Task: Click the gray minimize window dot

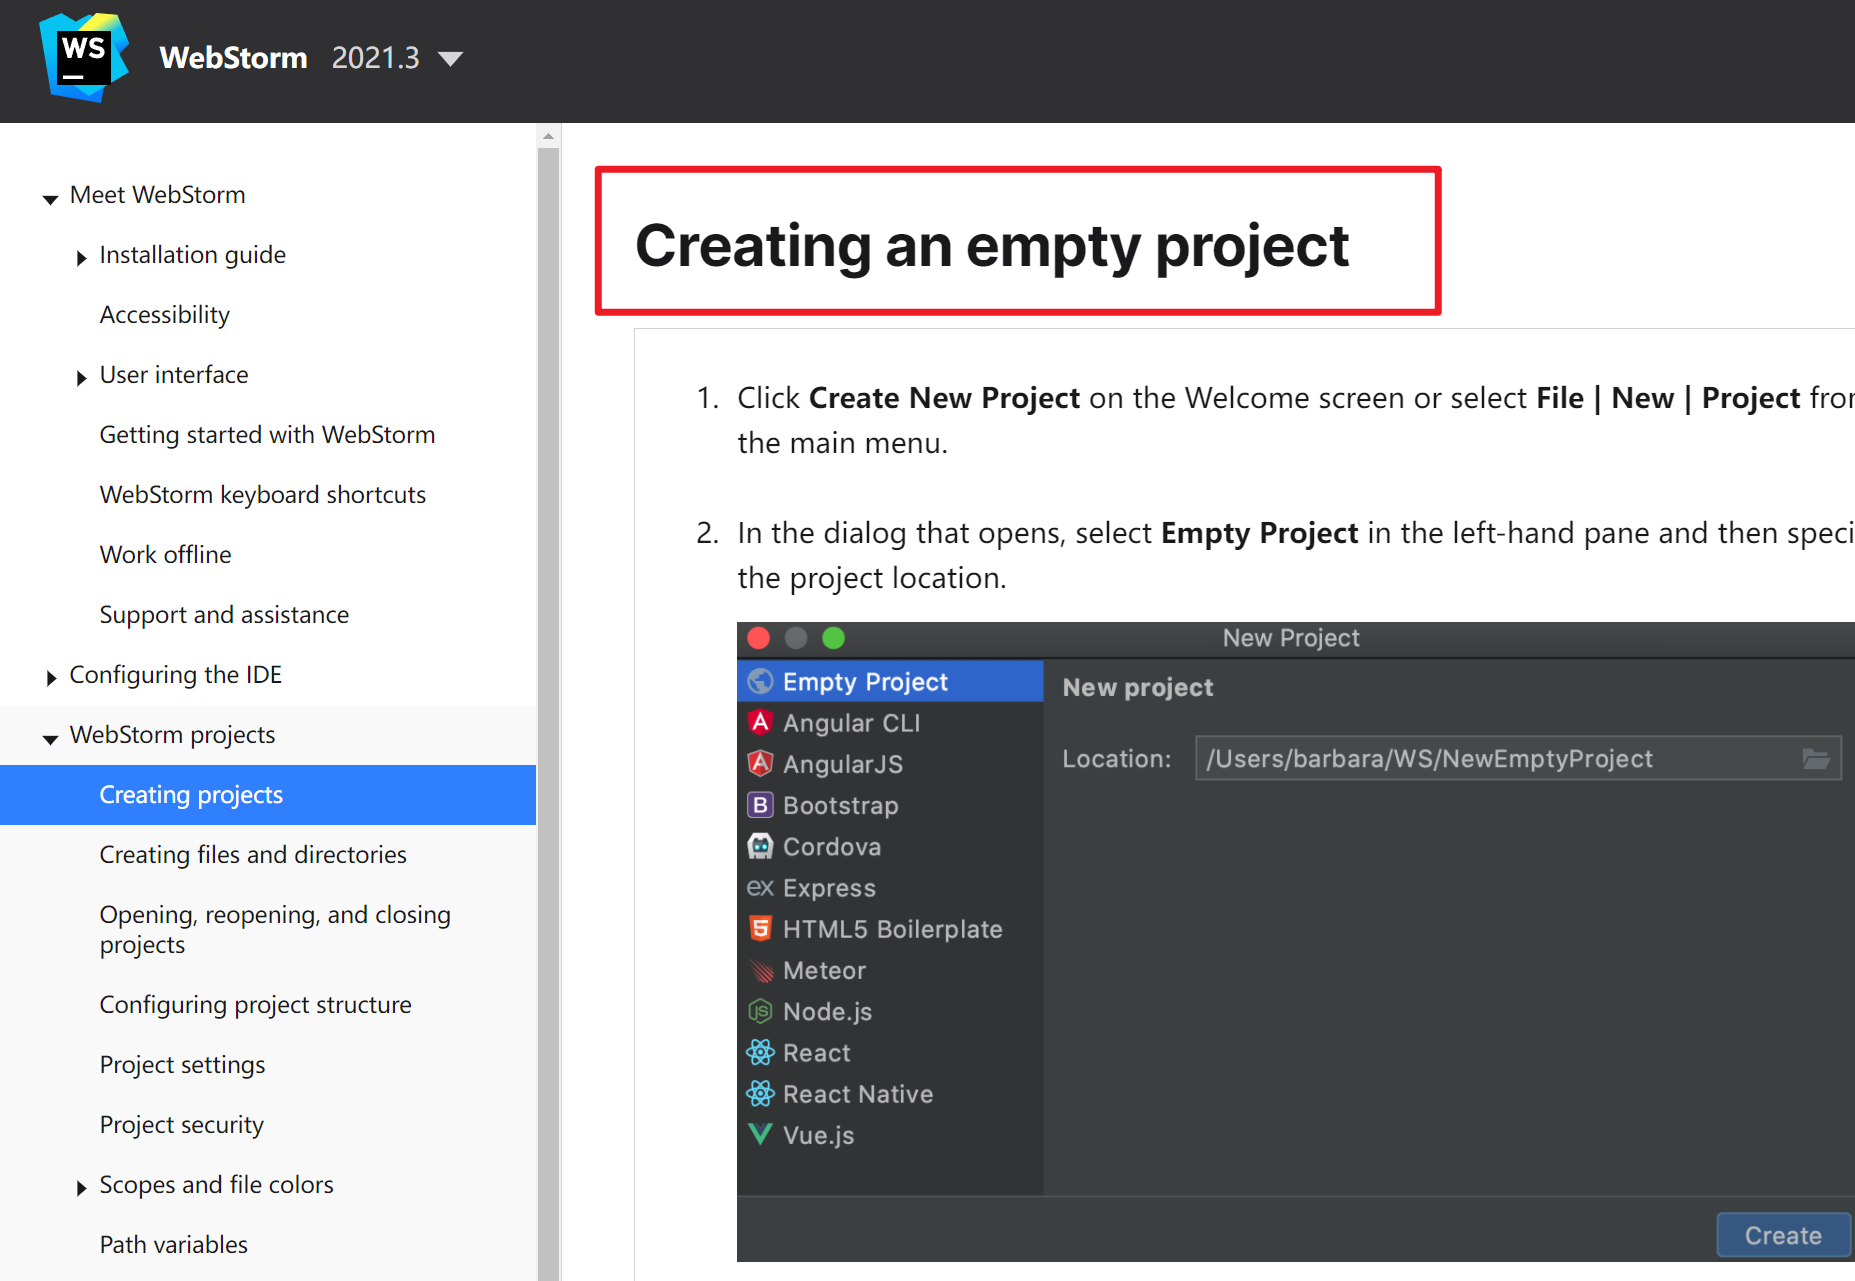Action: click(x=796, y=638)
